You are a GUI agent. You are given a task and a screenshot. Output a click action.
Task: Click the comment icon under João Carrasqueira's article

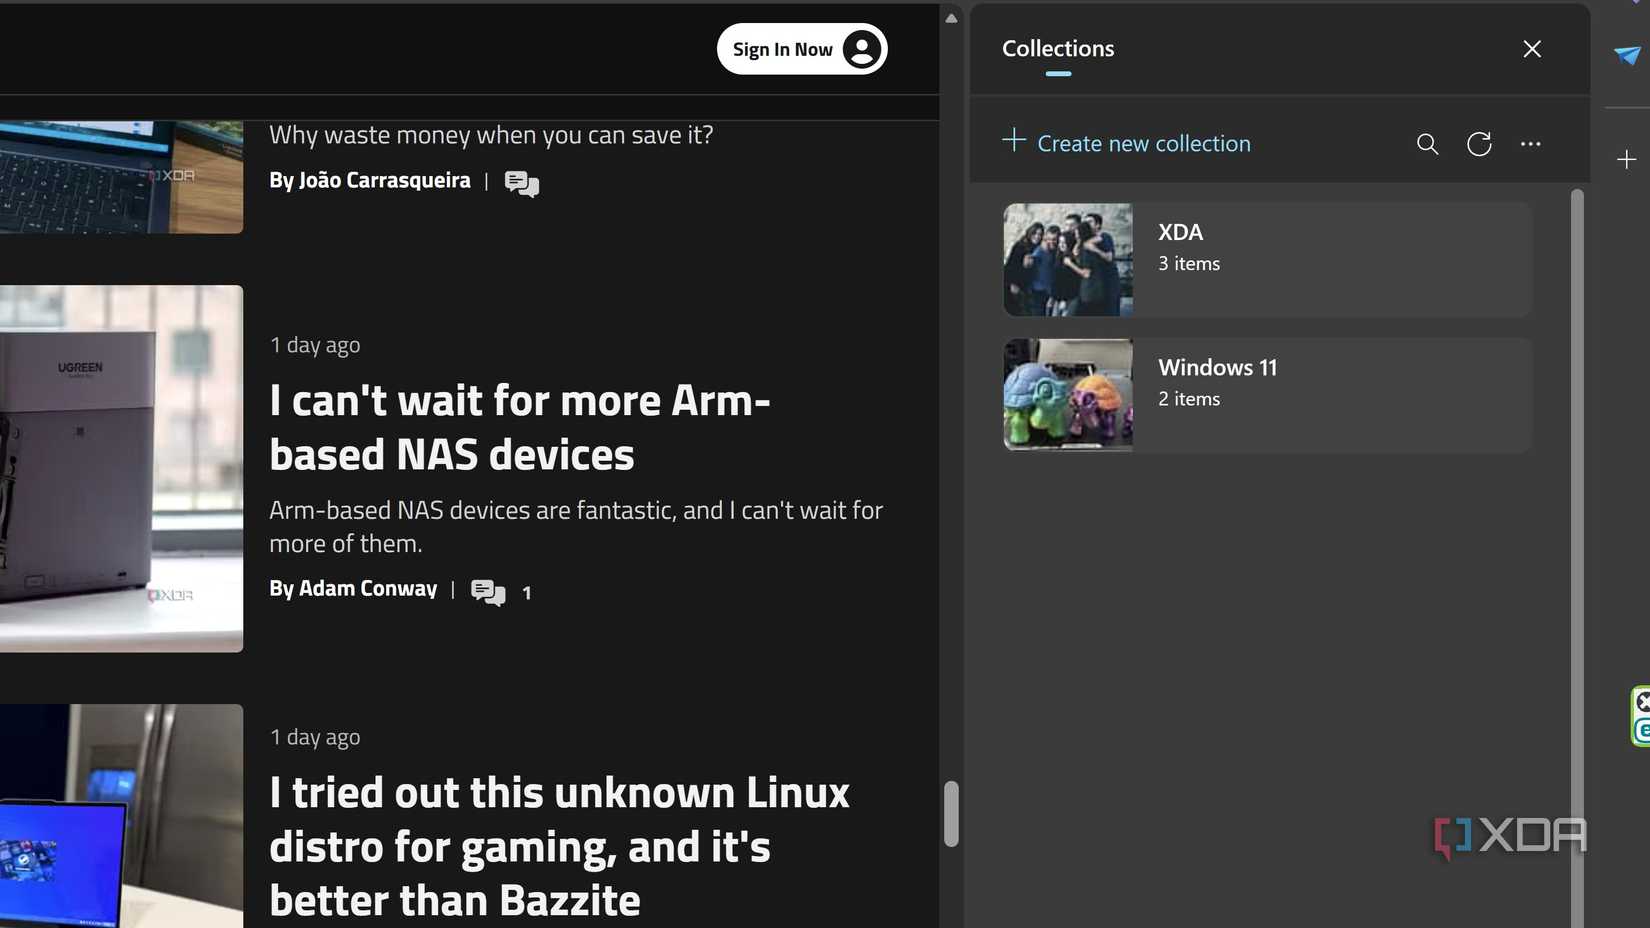(x=520, y=183)
